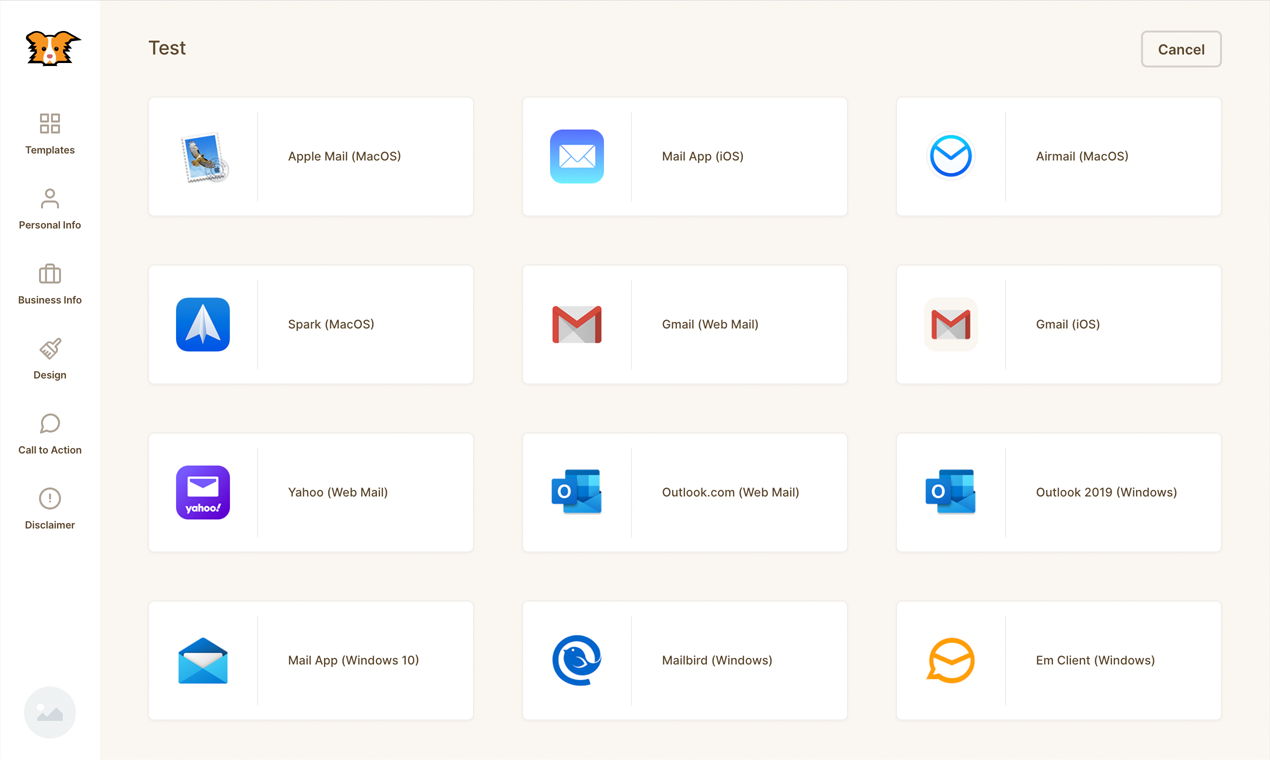The width and height of the screenshot is (1270, 760).
Task: Choose Yahoo (Web Mail) label
Action: pyautogui.click(x=338, y=492)
